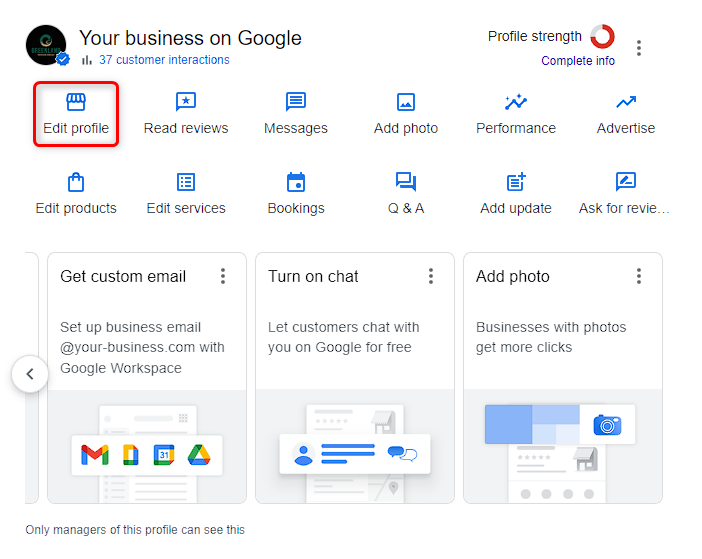Open Bookings calendar icon
The image size is (702, 559).
coord(295,182)
